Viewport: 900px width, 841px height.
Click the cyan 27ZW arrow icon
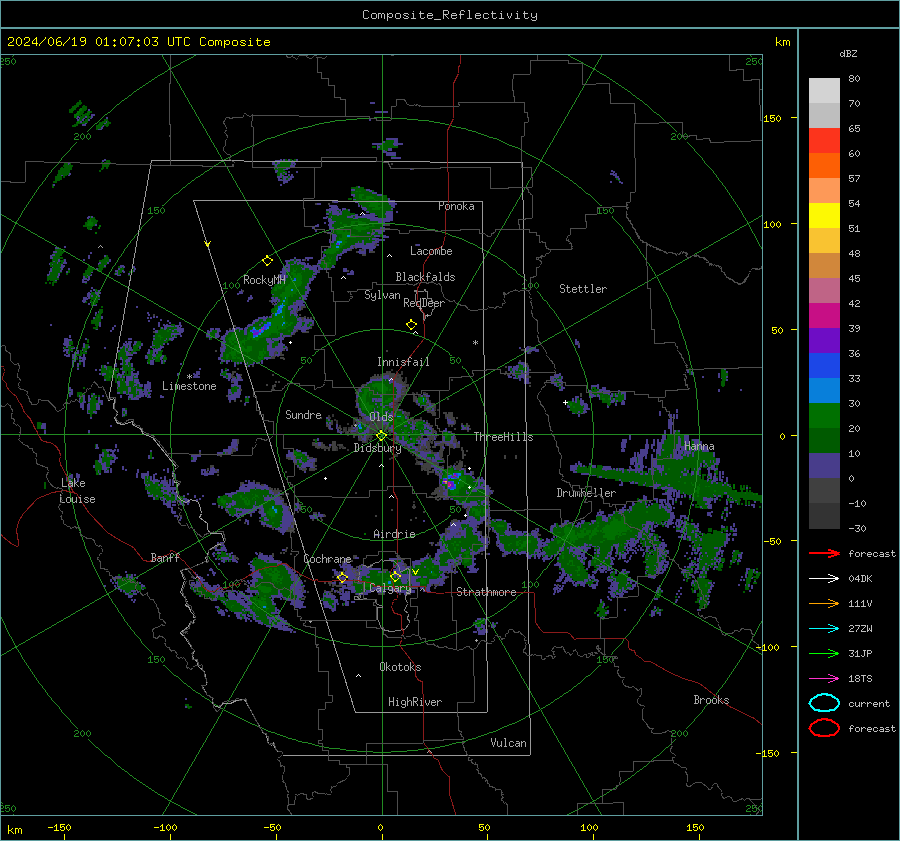pos(824,629)
